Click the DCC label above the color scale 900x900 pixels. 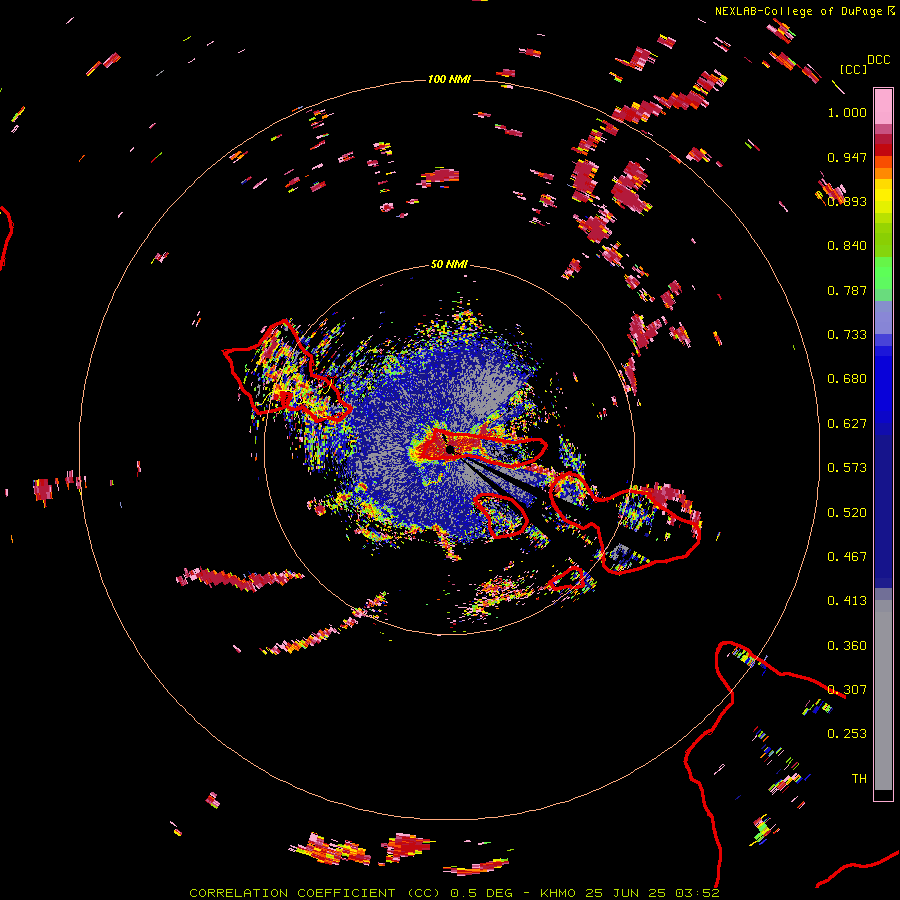(x=878, y=60)
